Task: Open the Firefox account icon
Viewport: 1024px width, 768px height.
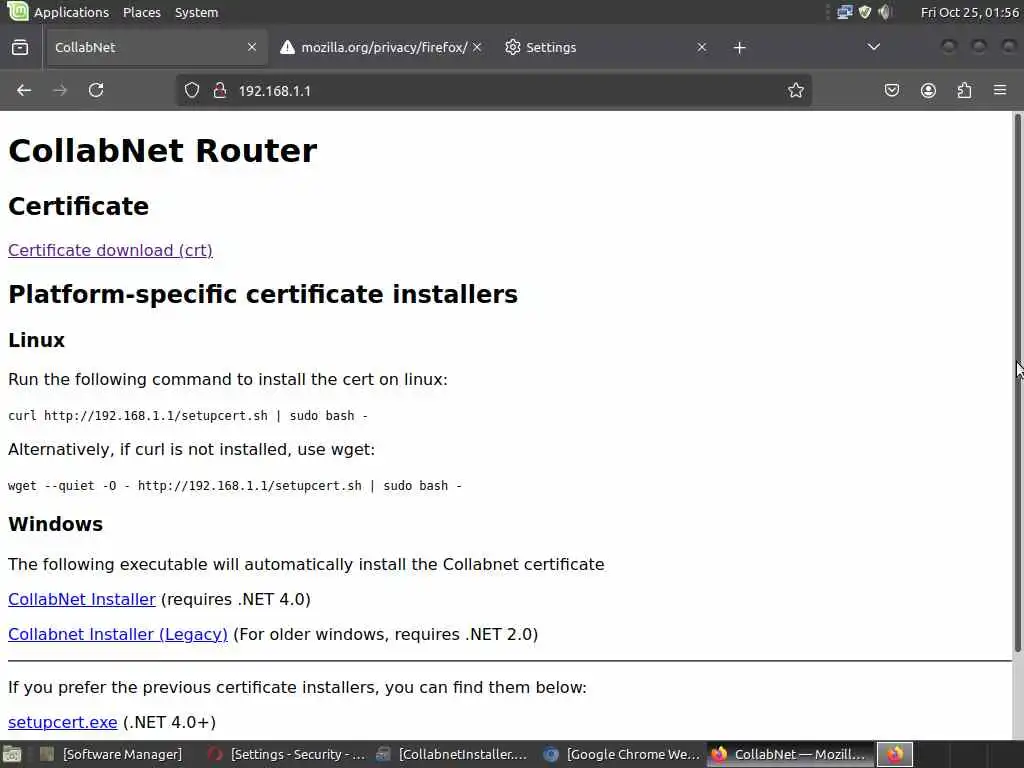Action: coord(928,90)
